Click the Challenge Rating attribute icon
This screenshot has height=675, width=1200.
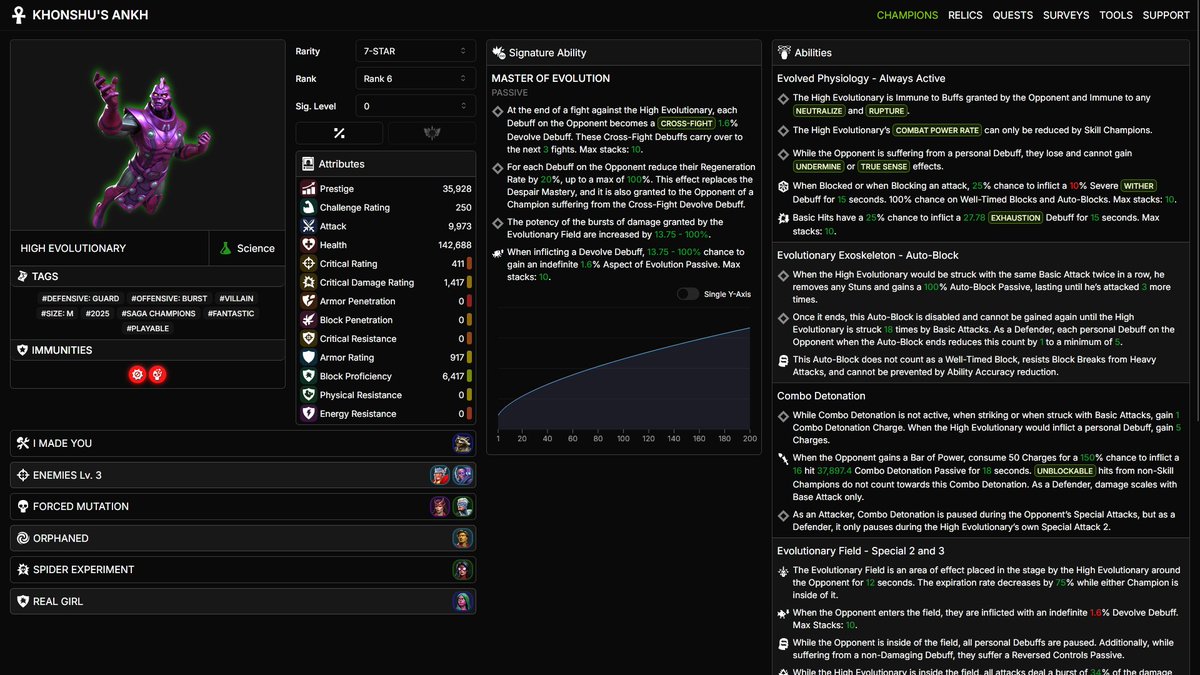309,207
